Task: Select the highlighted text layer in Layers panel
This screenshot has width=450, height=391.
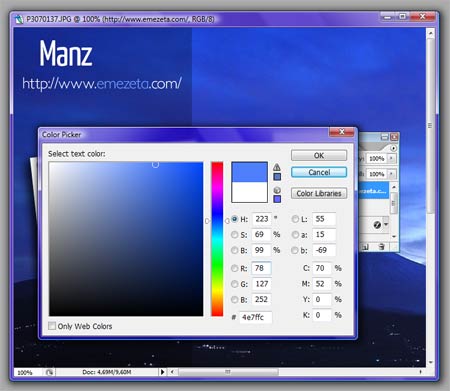Action: 373,191
